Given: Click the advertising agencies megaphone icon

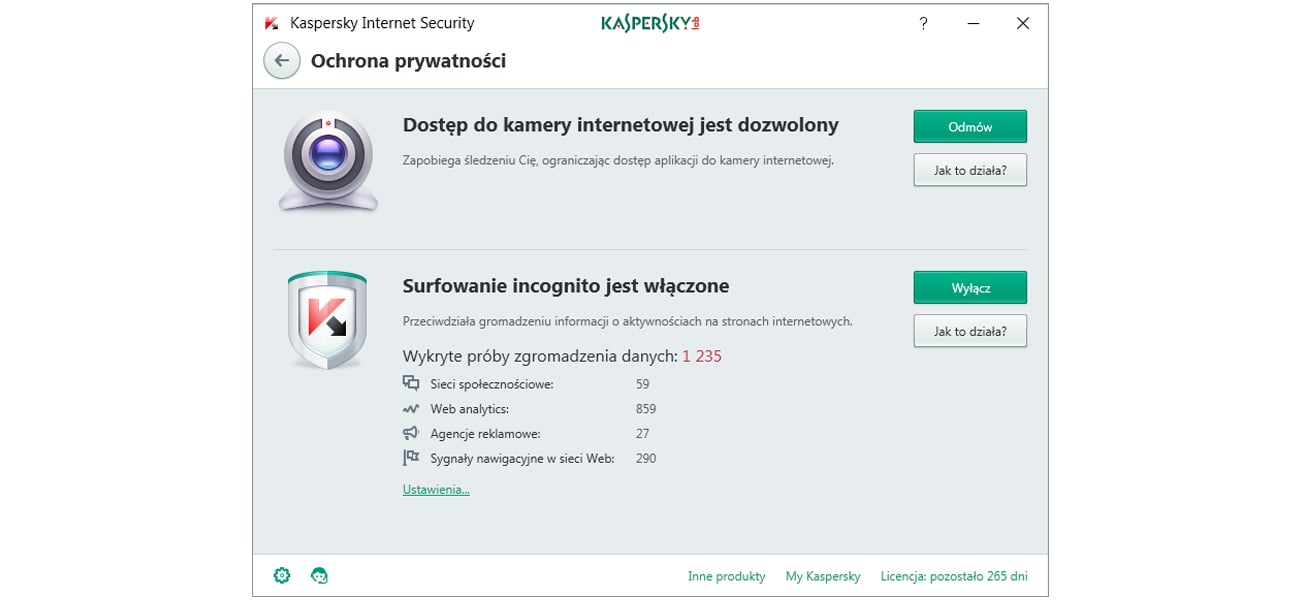Looking at the screenshot, I should point(410,433).
